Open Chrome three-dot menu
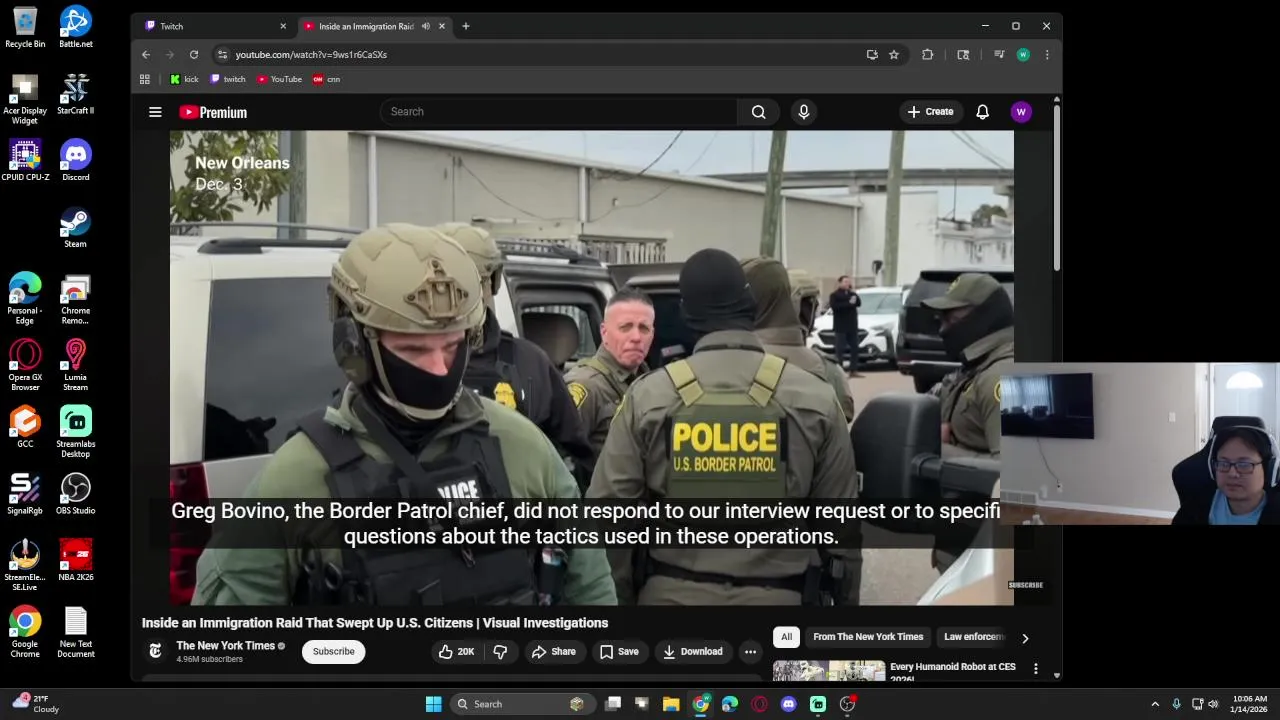The image size is (1280, 720). [1047, 55]
